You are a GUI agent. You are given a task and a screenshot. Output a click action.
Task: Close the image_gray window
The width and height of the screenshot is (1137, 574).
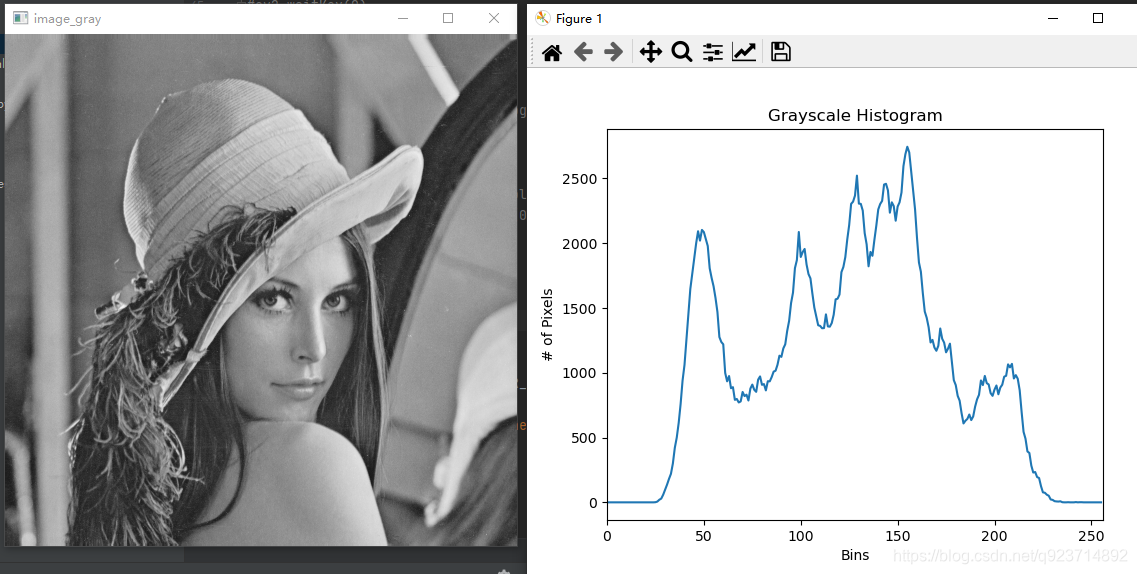tap(494, 18)
